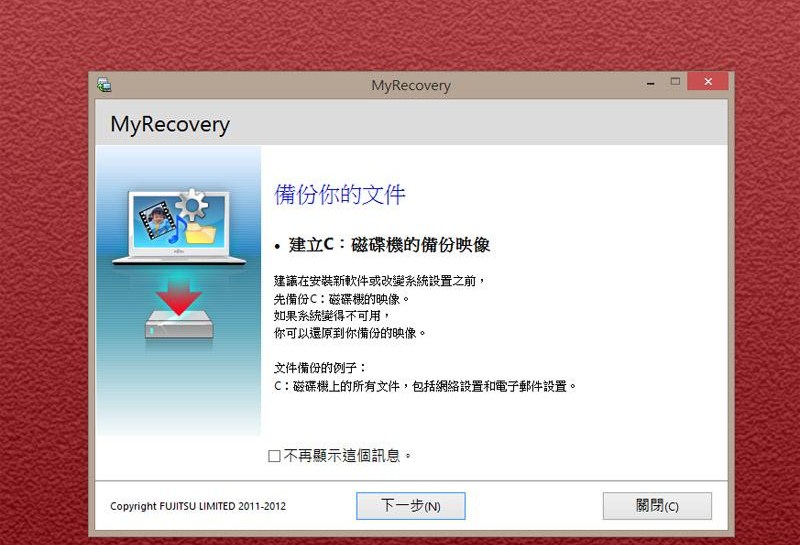The width and height of the screenshot is (800, 545).
Task: Click the 備份你的文件 blue heading
Action: point(340,194)
